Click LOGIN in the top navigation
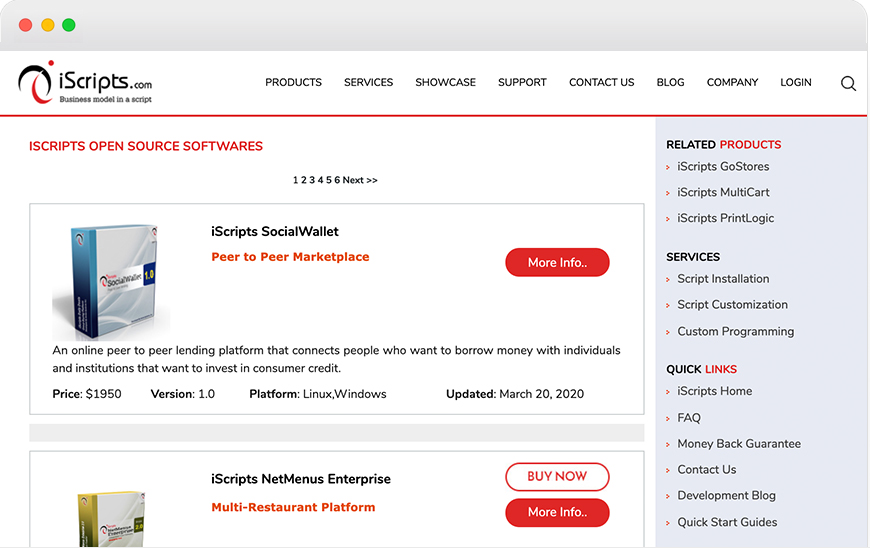This screenshot has height=548, width=870. pos(796,83)
